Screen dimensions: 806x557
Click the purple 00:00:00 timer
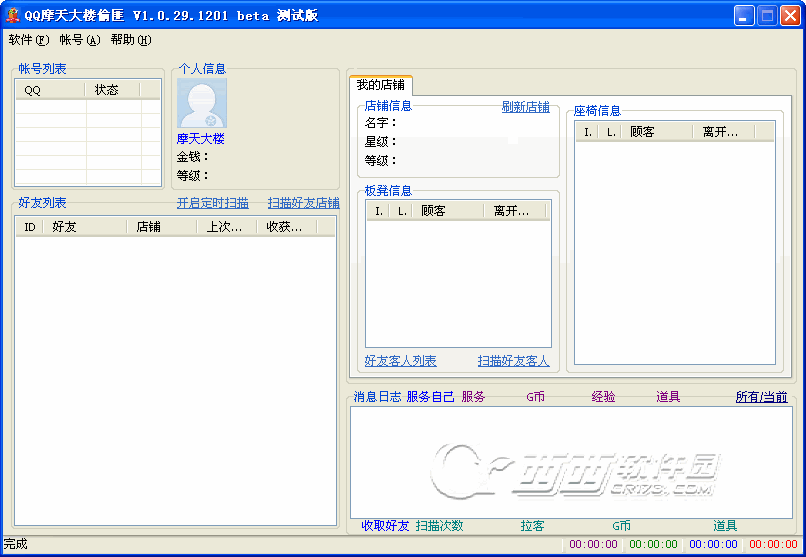(x=593, y=544)
